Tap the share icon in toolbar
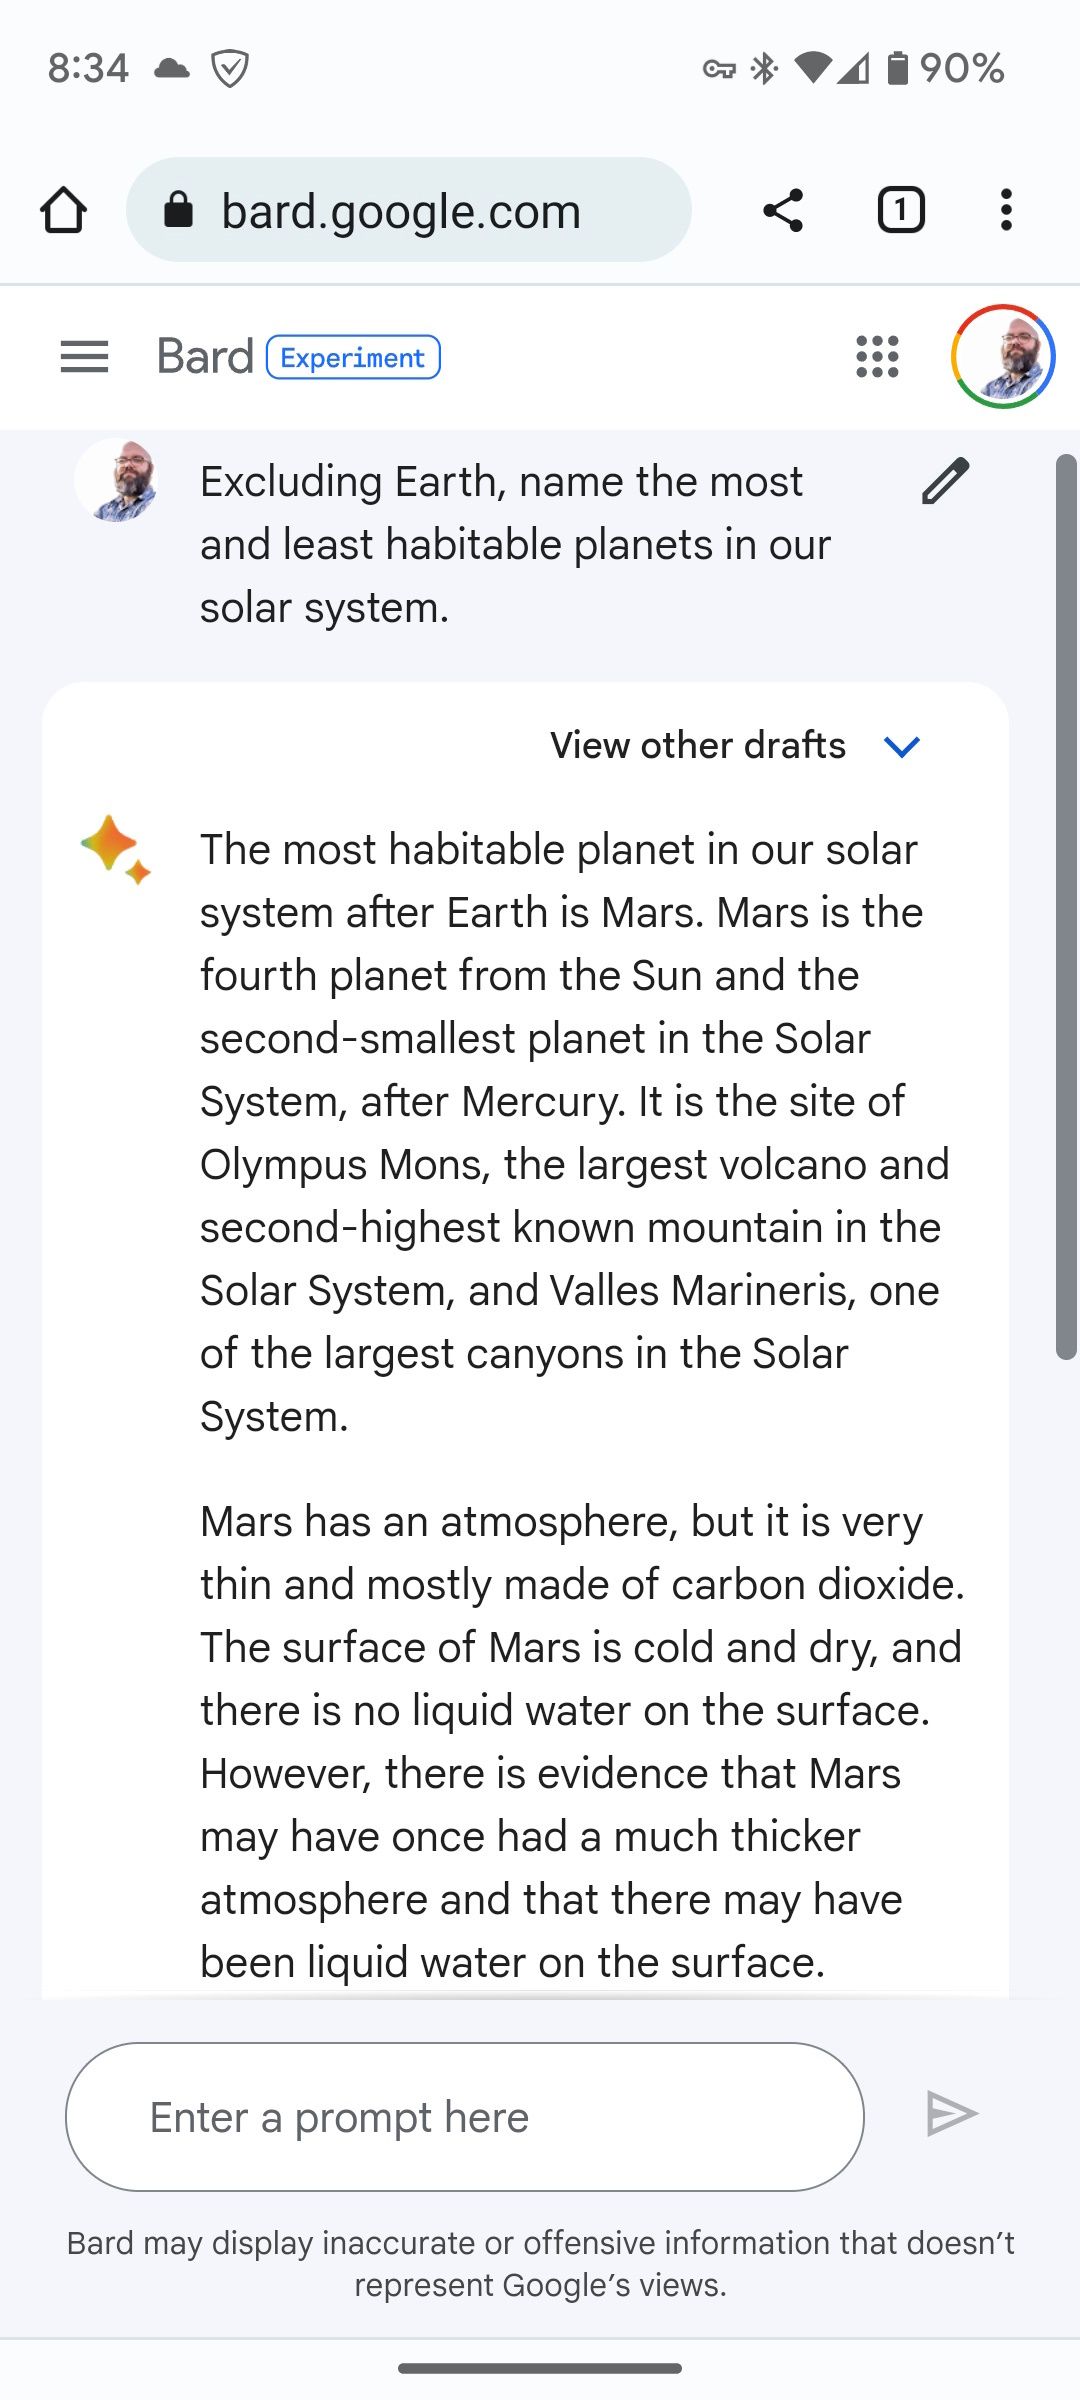The width and height of the screenshot is (1080, 2400). point(783,210)
